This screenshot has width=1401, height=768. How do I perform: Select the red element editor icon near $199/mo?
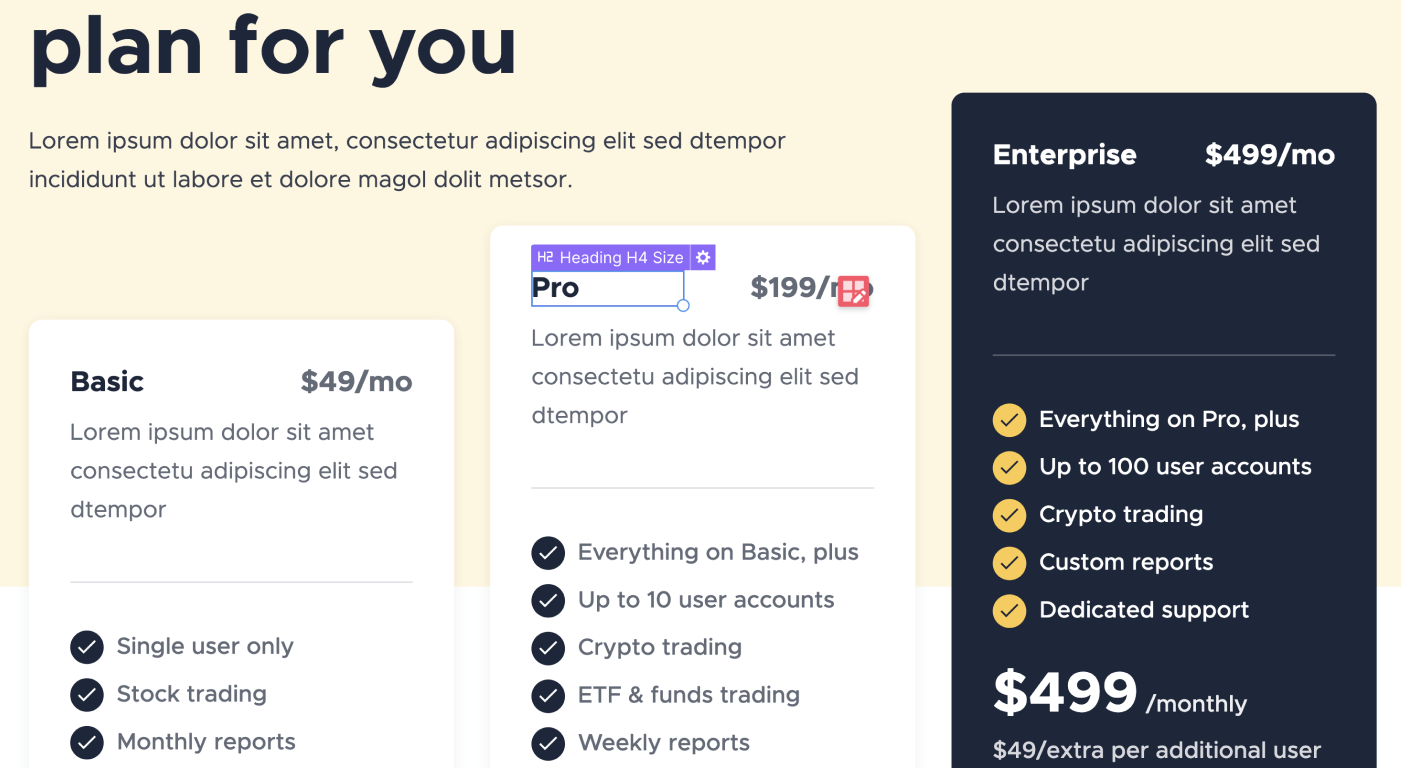click(853, 291)
